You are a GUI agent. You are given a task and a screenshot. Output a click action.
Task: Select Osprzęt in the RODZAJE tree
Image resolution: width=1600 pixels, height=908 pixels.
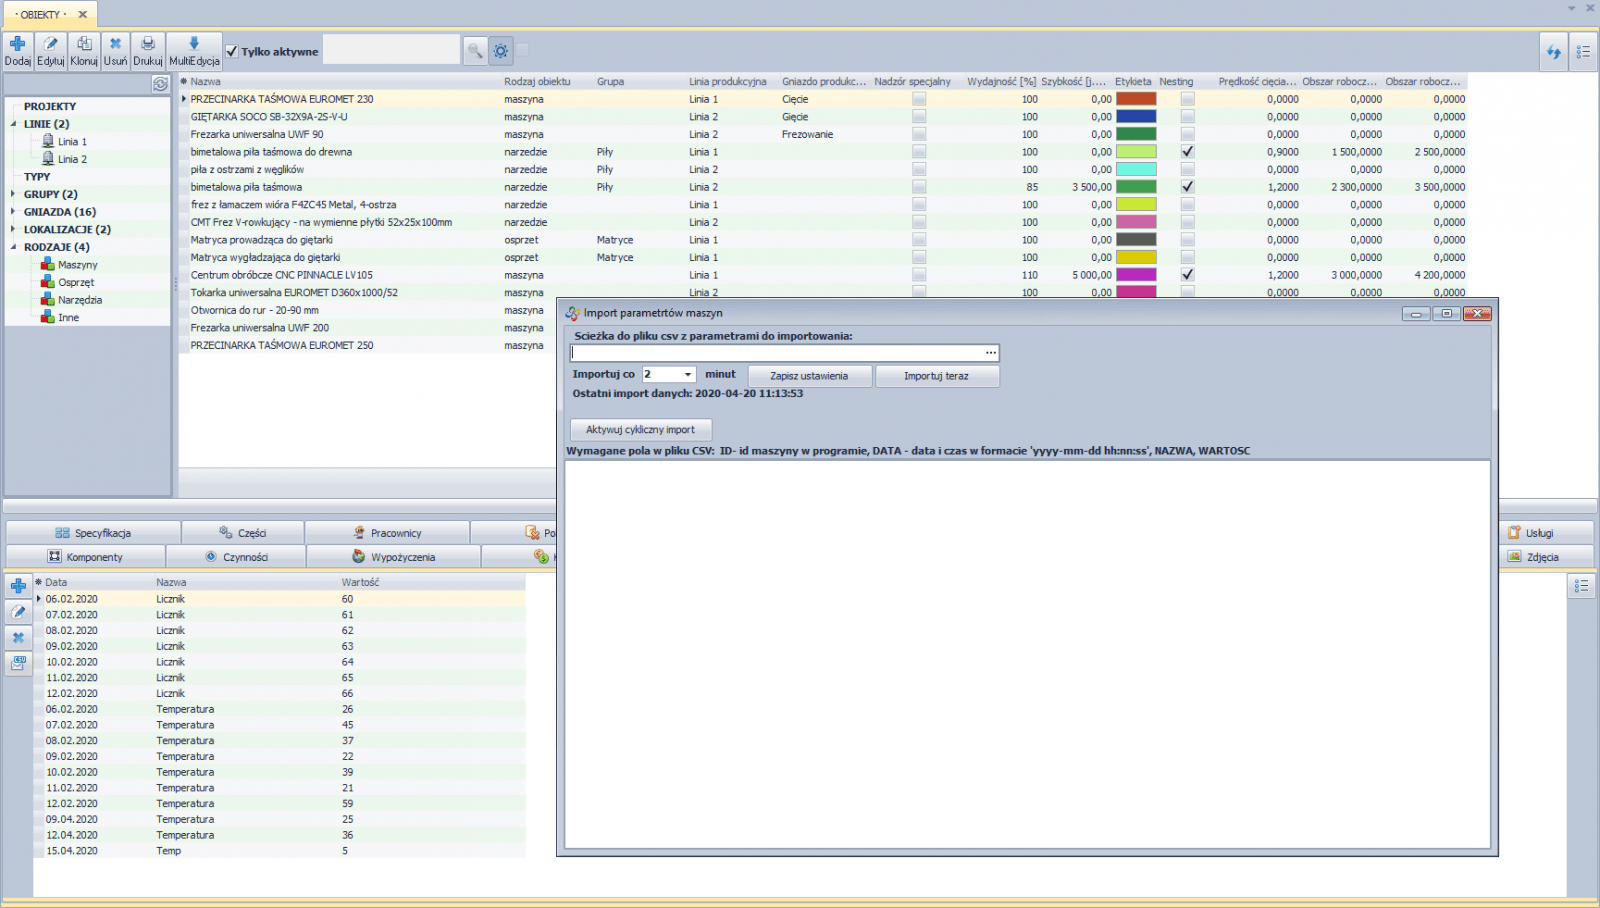(x=76, y=282)
